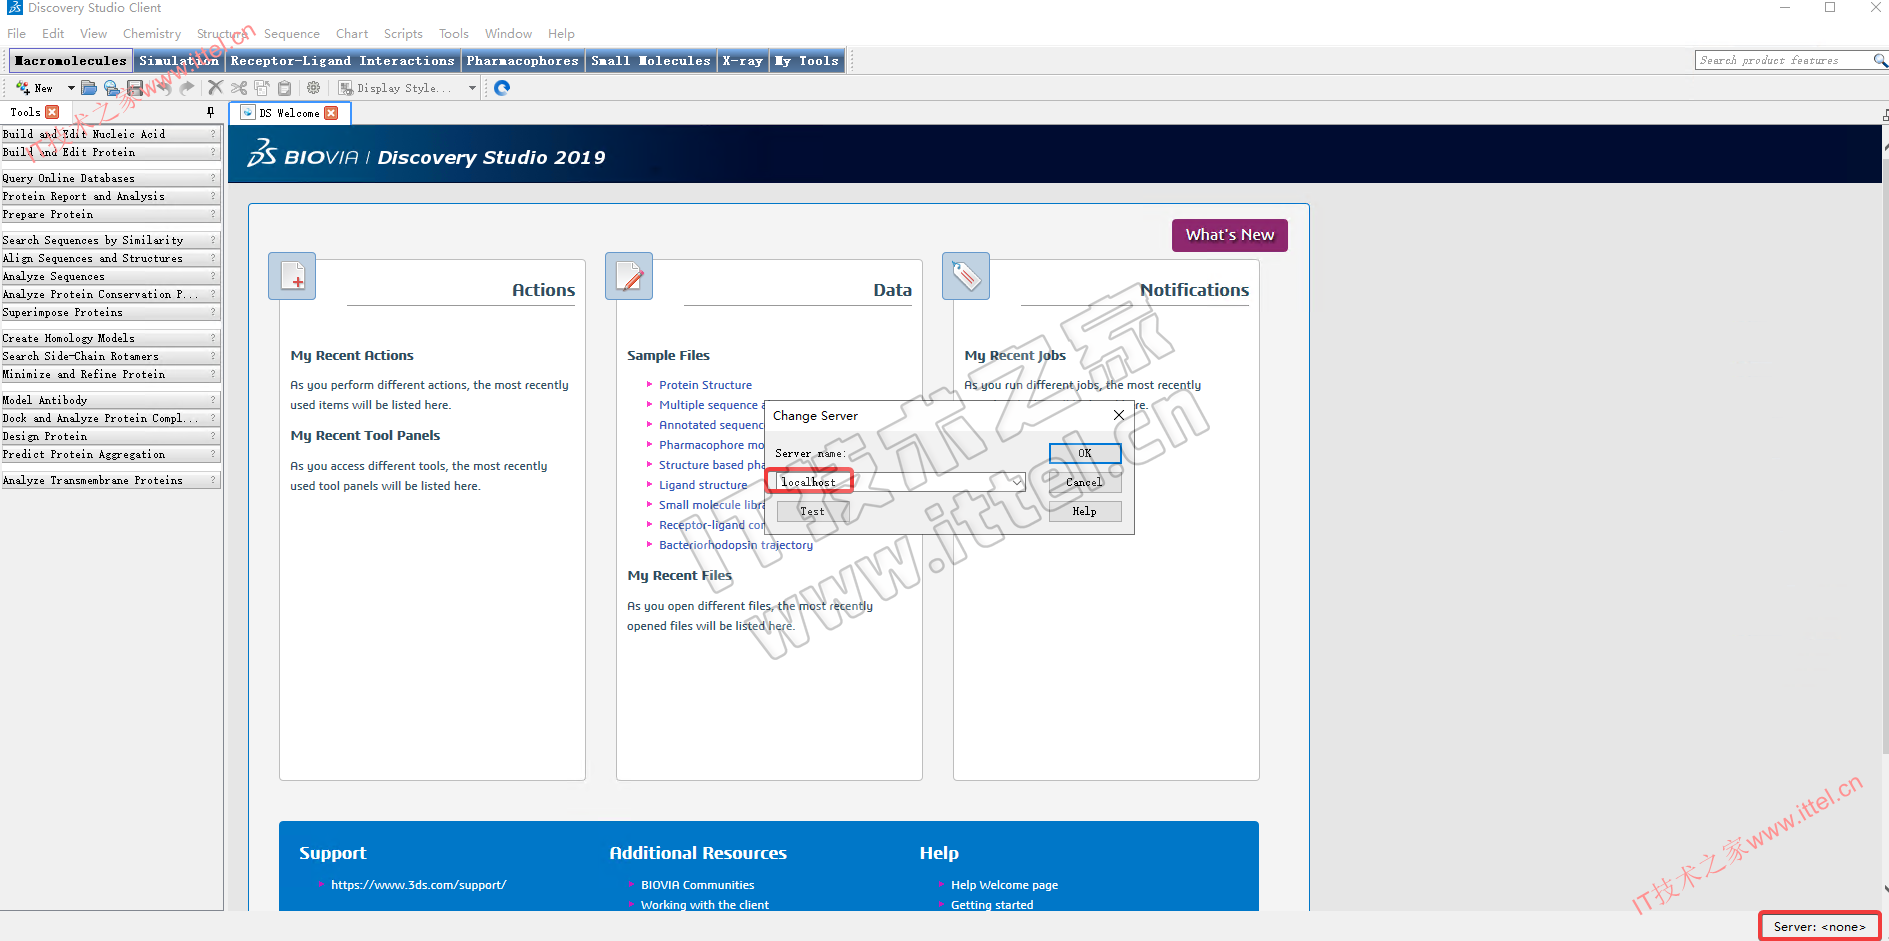Screen dimensions: 1889x941
Task: Expand Align Sequences and Structures
Action: tap(110, 258)
